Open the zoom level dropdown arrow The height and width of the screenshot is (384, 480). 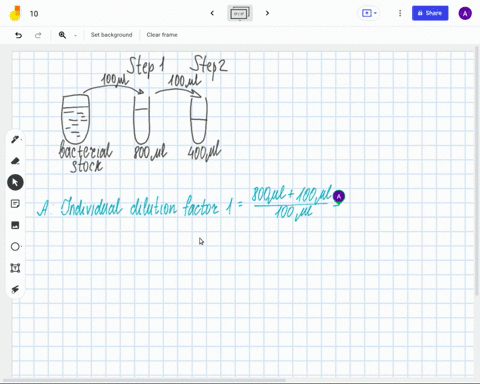tap(75, 35)
